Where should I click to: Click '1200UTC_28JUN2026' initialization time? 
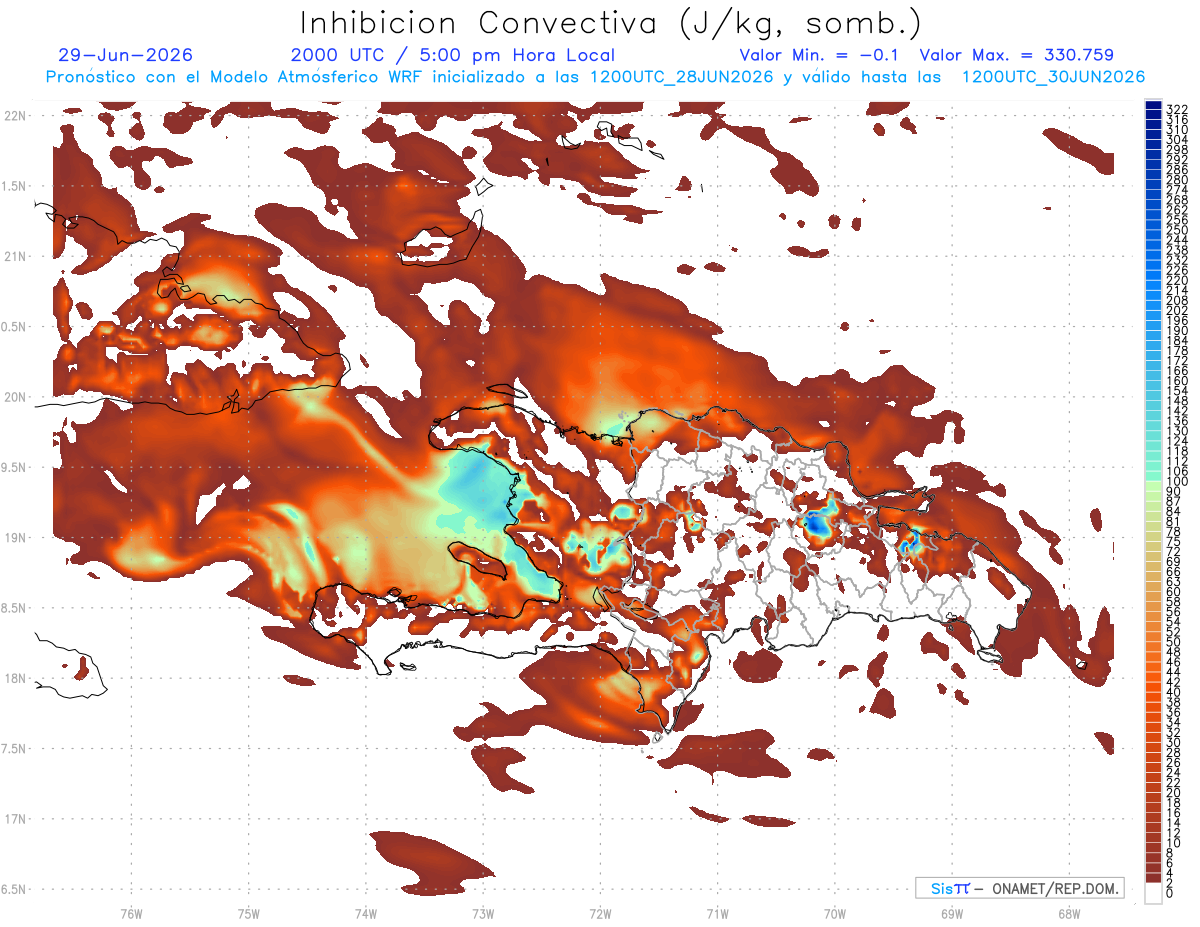pos(682,77)
